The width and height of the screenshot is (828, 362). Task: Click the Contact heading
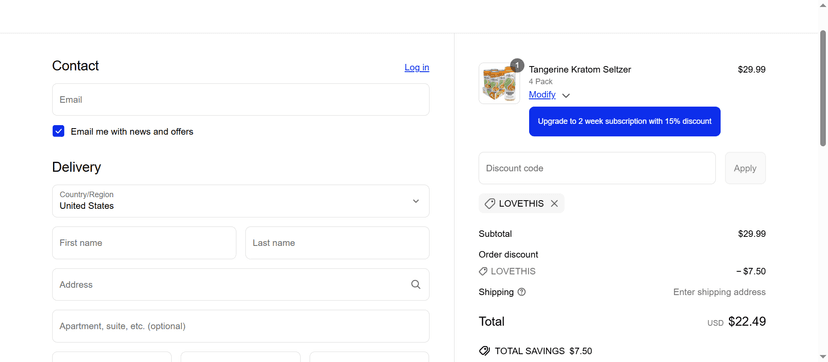(x=76, y=66)
